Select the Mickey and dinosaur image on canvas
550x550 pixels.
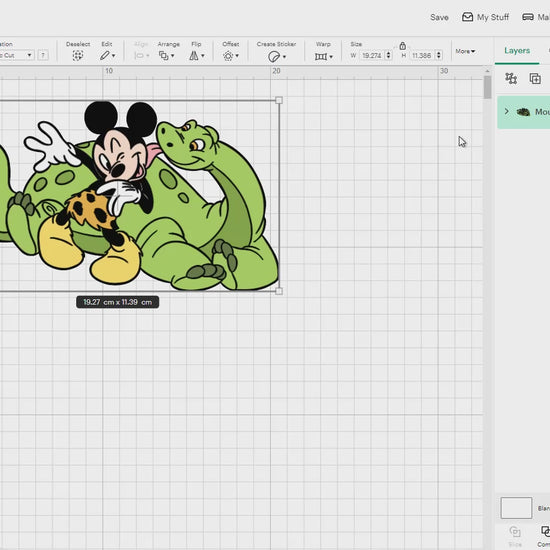(x=139, y=196)
